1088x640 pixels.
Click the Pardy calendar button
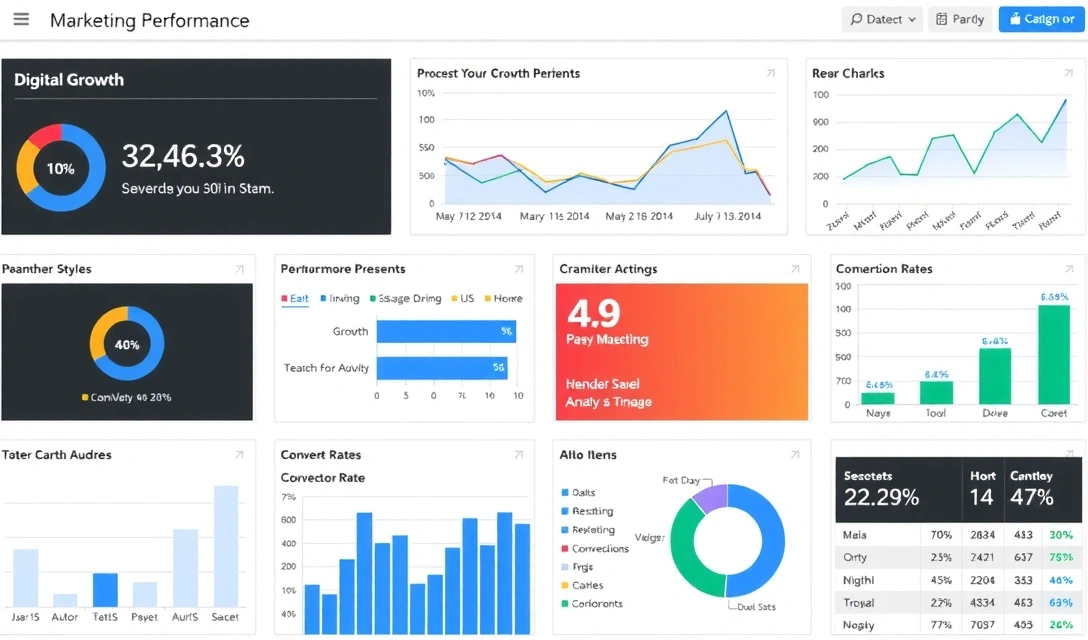(960, 19)
